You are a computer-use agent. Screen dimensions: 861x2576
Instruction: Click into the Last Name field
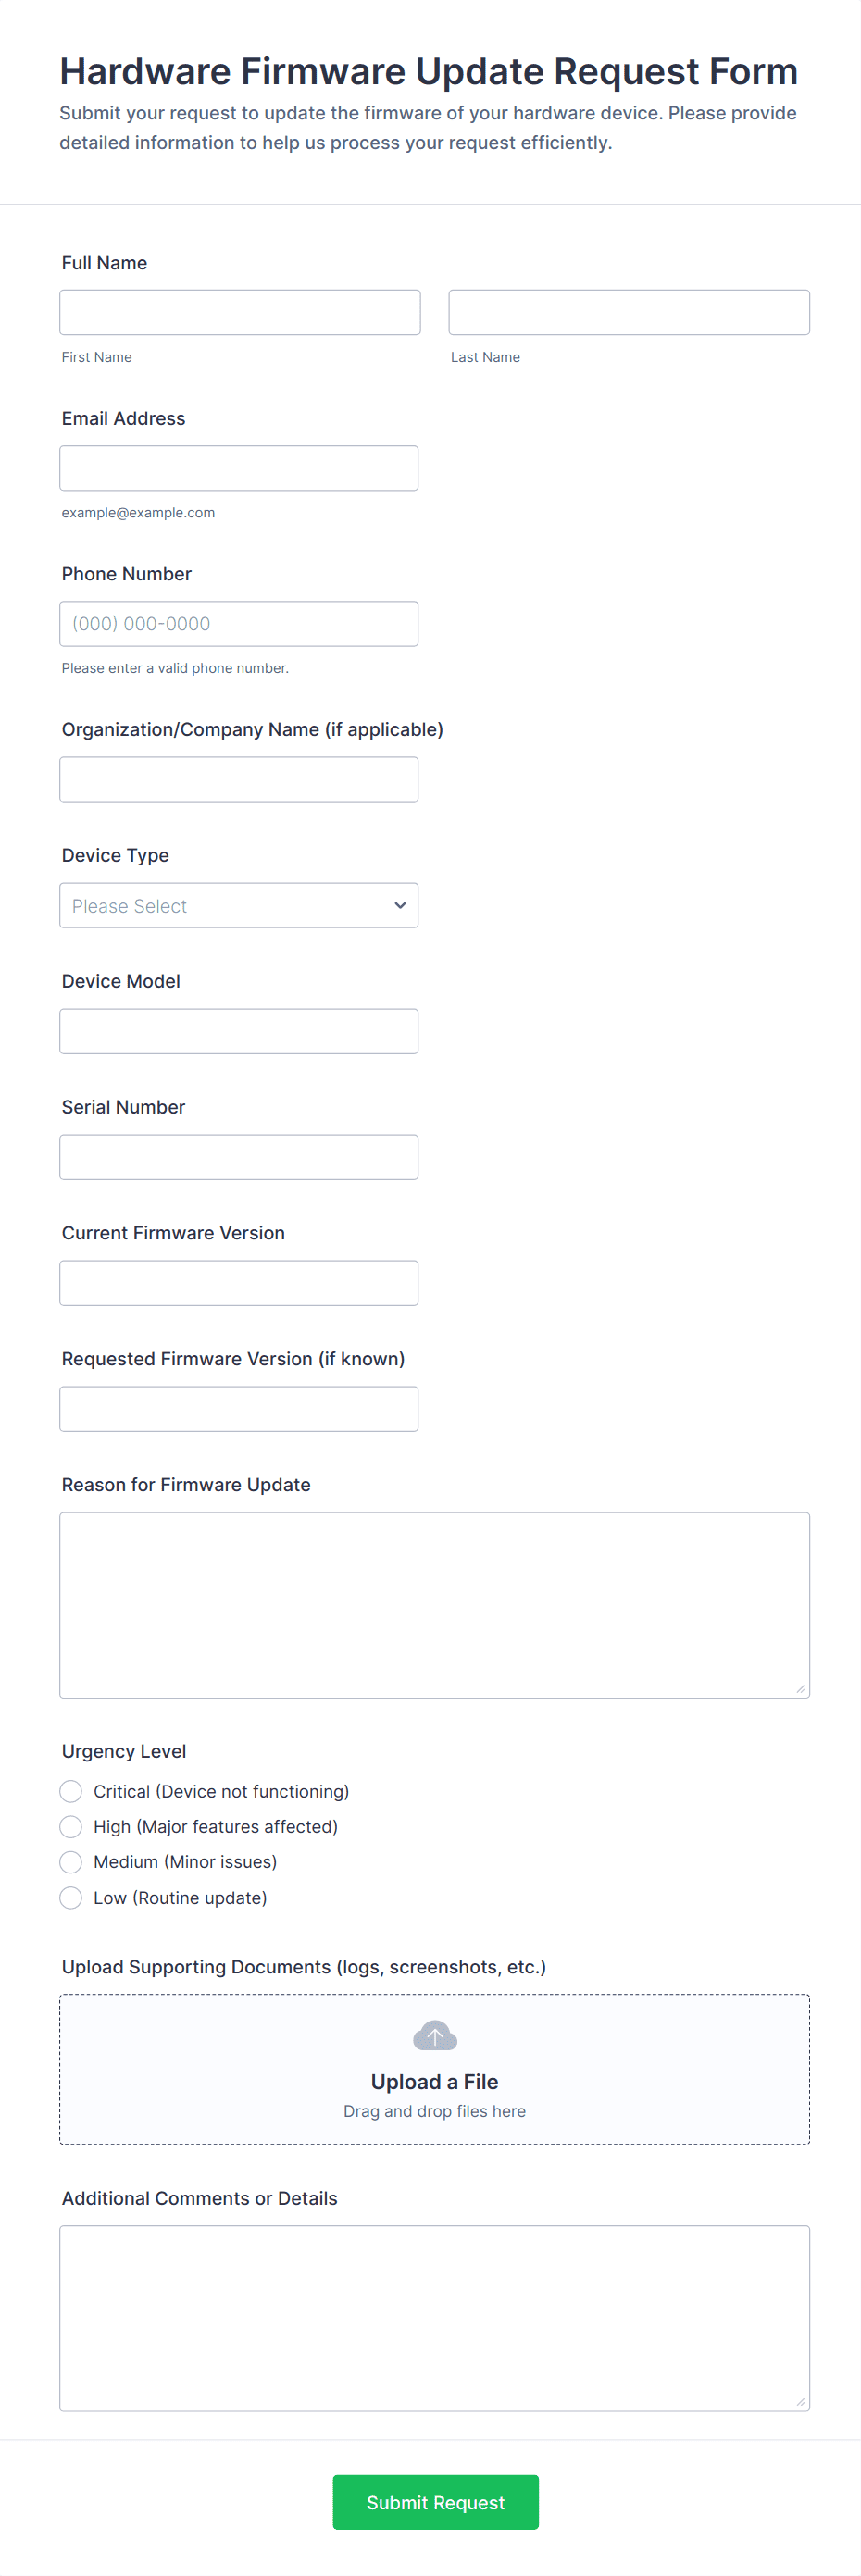click(628, 313)
